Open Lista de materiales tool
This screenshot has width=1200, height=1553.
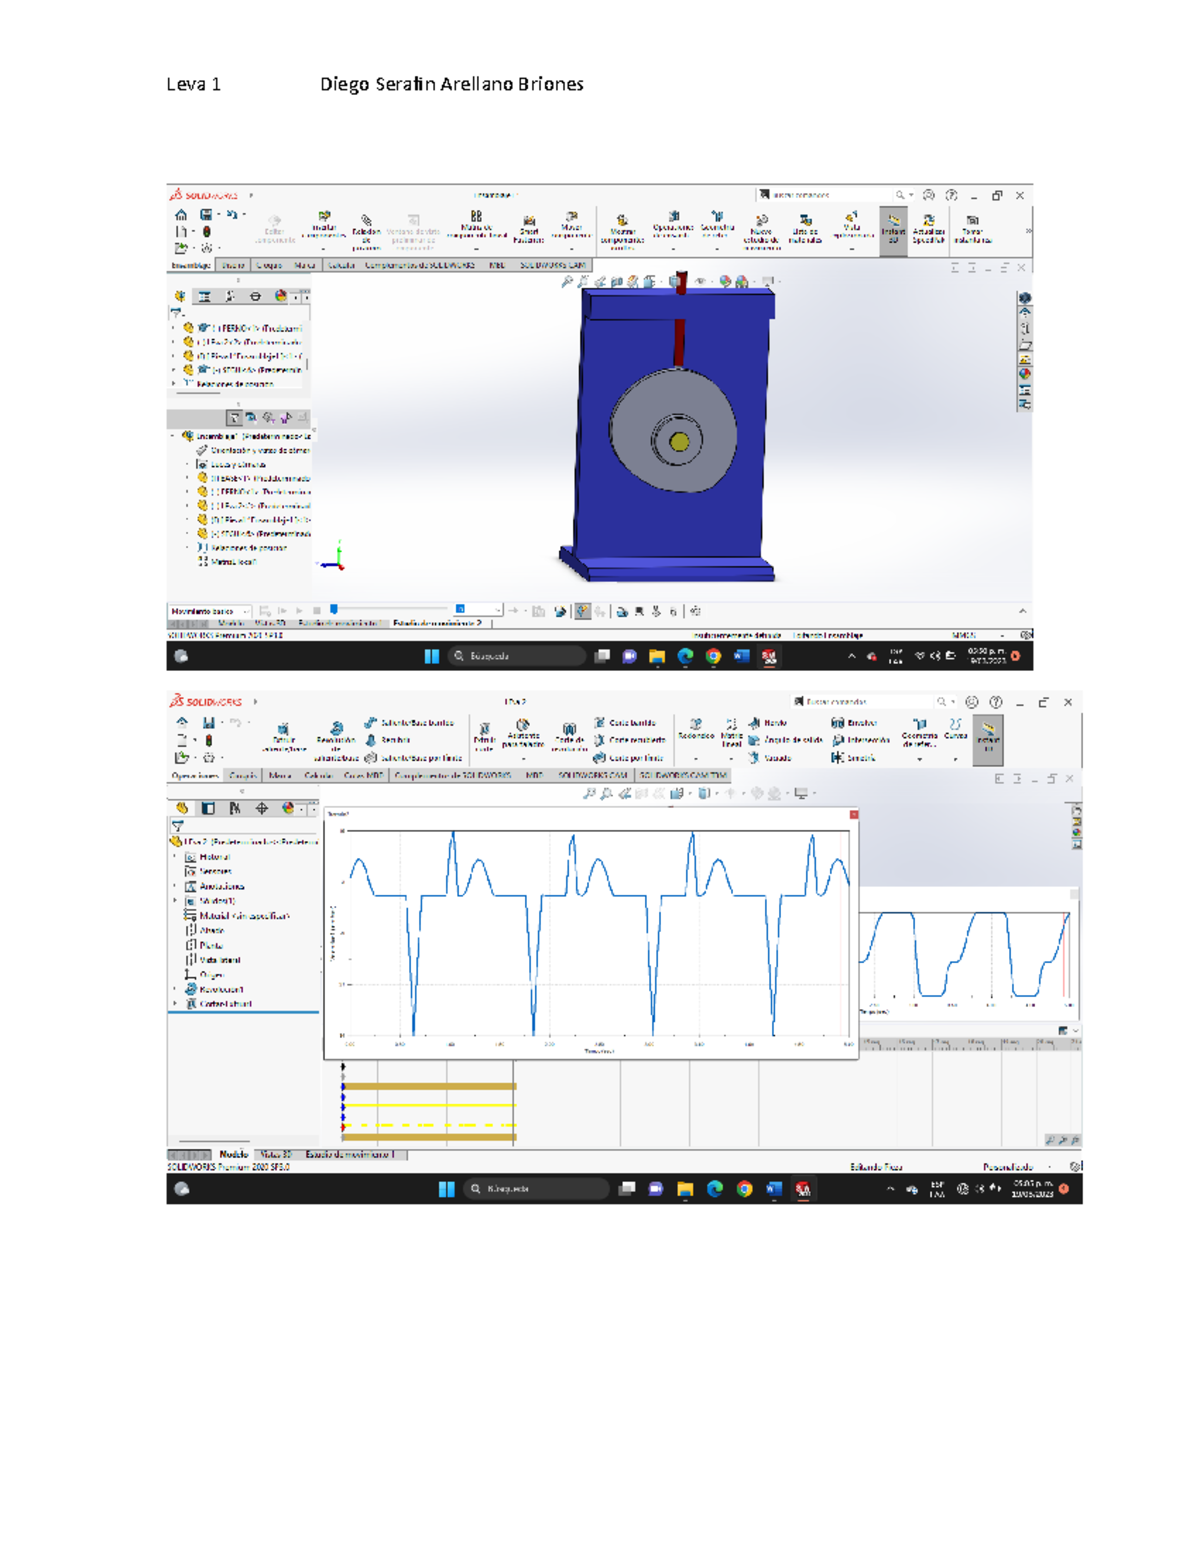tap(805, 227)
